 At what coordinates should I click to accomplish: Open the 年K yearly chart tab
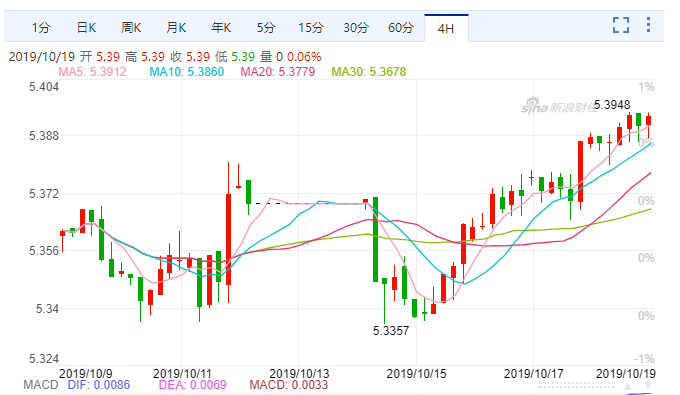coord(221,28)
